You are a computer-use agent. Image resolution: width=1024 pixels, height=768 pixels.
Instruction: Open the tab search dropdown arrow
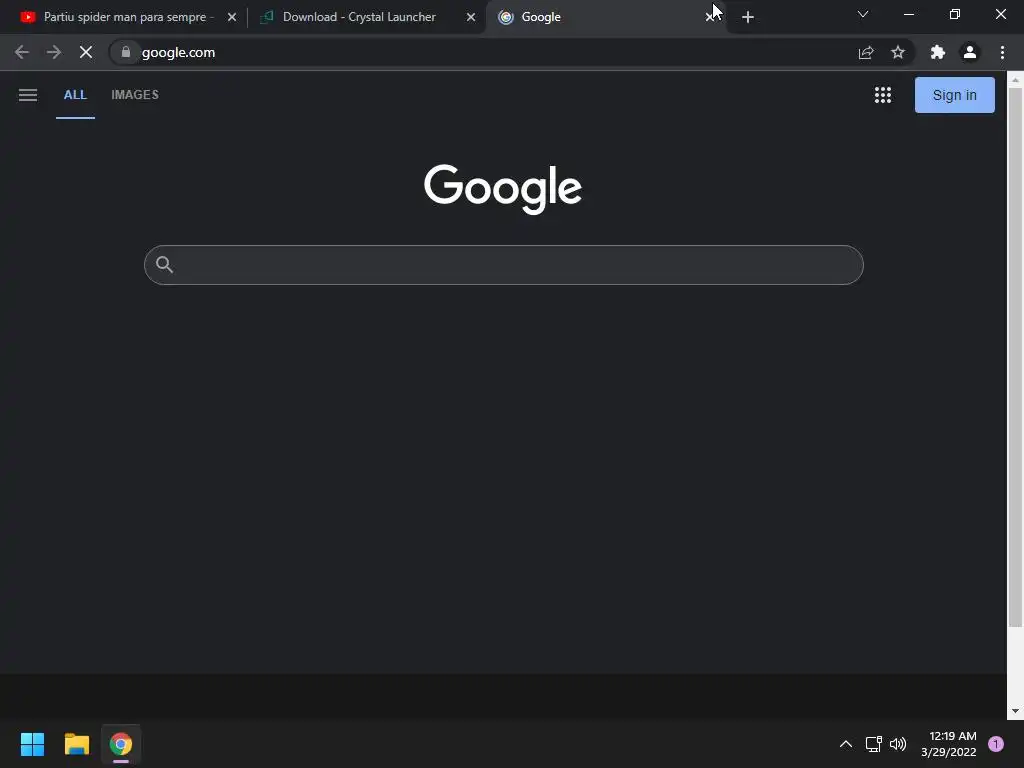[863, 14]
